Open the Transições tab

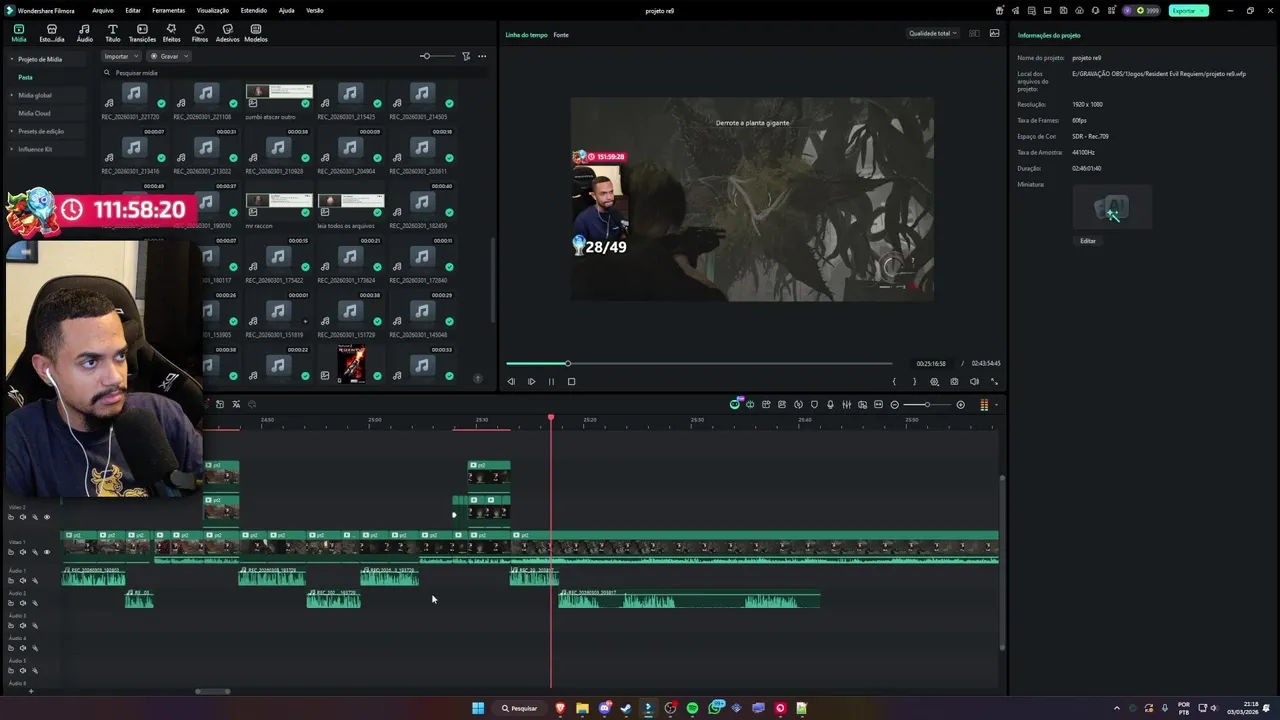[142, 33]
